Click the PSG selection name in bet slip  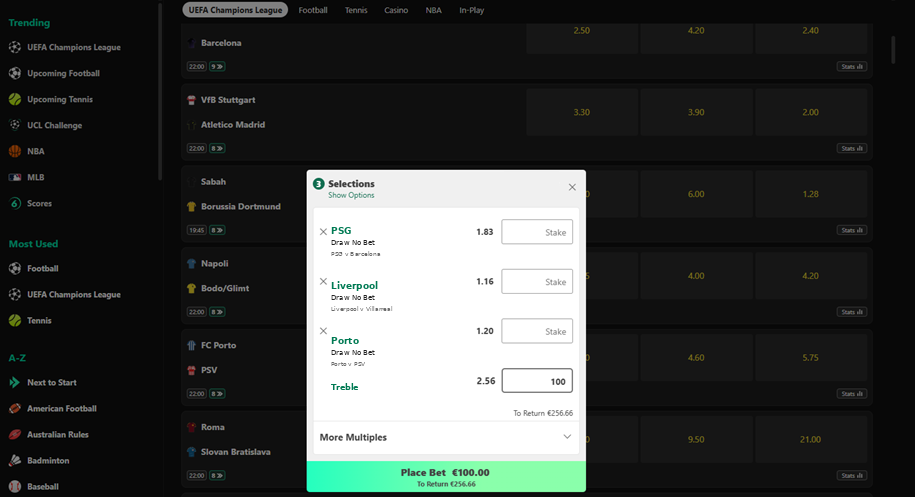click(341, 230)
